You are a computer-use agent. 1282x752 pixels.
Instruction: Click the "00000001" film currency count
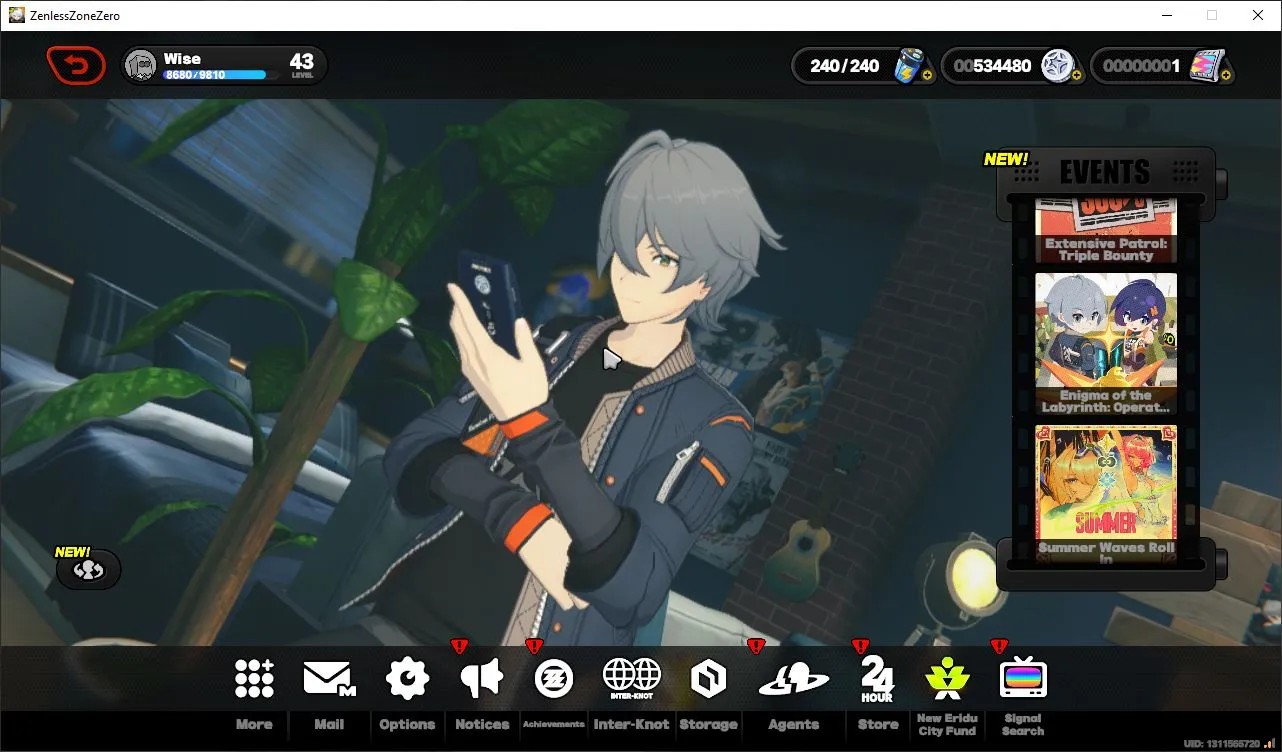click(x=1142, y=66)
